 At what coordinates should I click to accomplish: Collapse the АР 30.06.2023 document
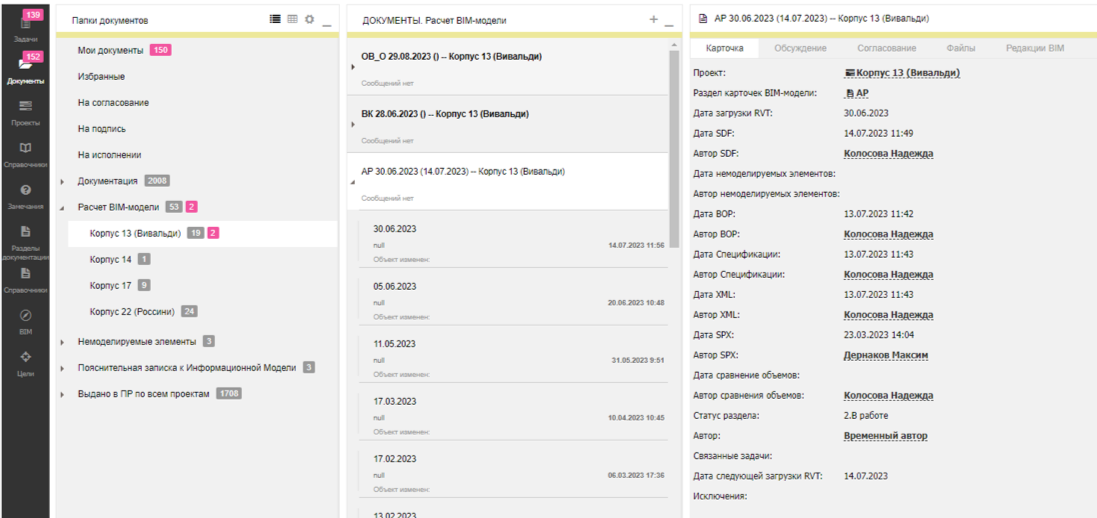(x=353, y=182)
